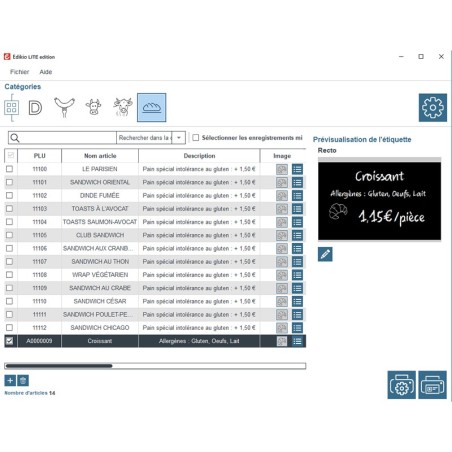Viewport: 452px width, 452px height.
Task: Select the 'SANDWICH AUX CRANB...' name cell
Action: [100, 248]
